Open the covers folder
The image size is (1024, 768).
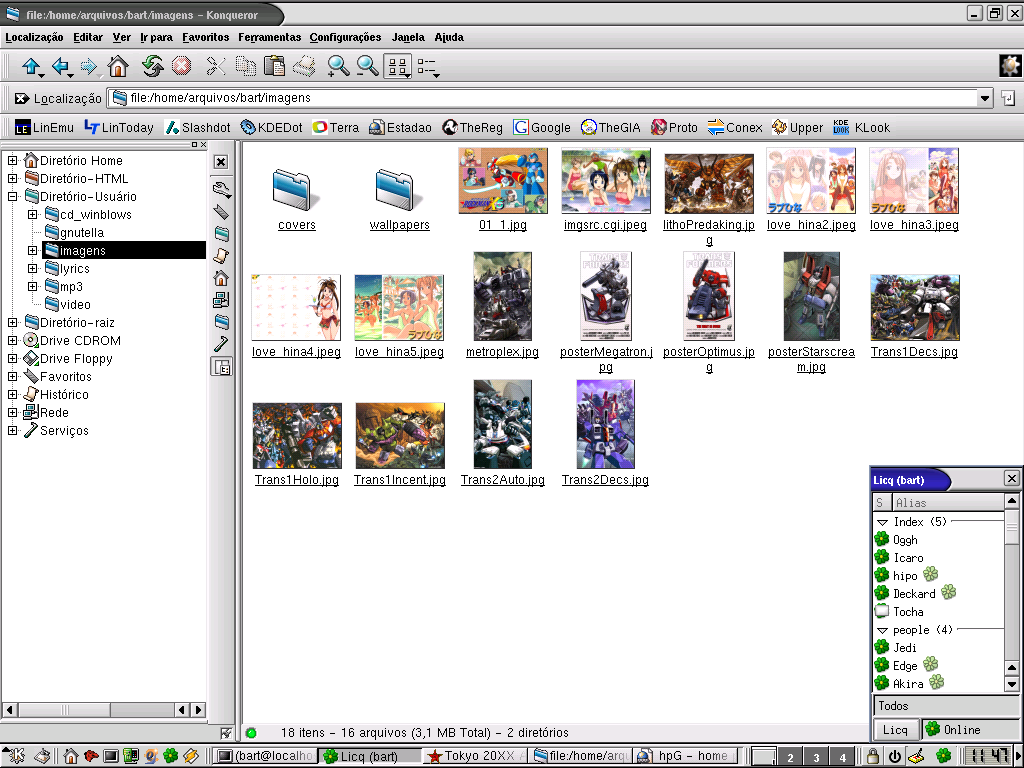[x=296, y=199]
